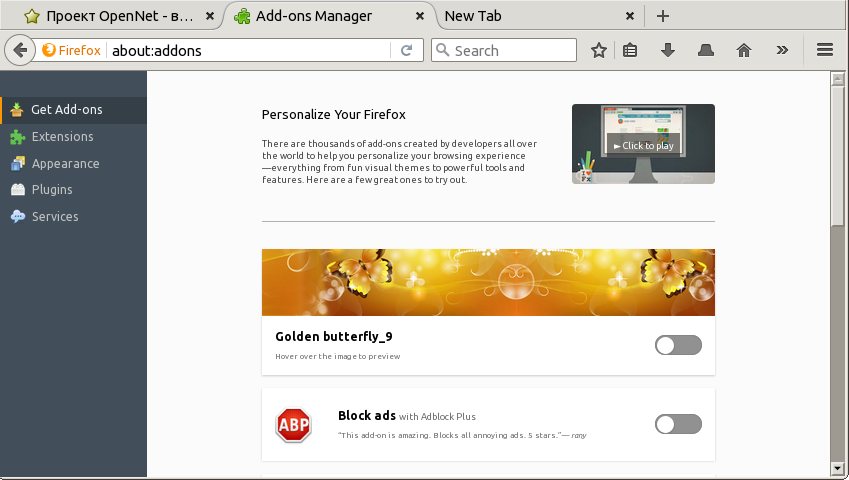Toggle on Block ads with Adblock Plus
This screenshot has height=480, width=849.
coord(678,425)
